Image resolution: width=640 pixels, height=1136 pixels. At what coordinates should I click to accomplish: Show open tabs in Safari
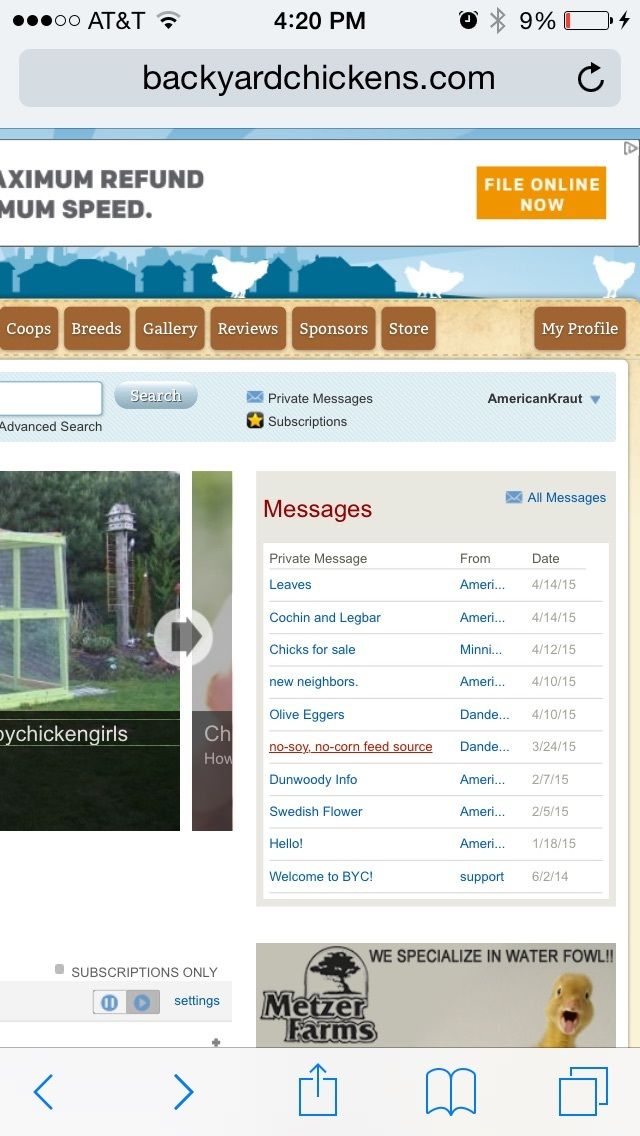pyautogui.click(x=583, y=1091)
